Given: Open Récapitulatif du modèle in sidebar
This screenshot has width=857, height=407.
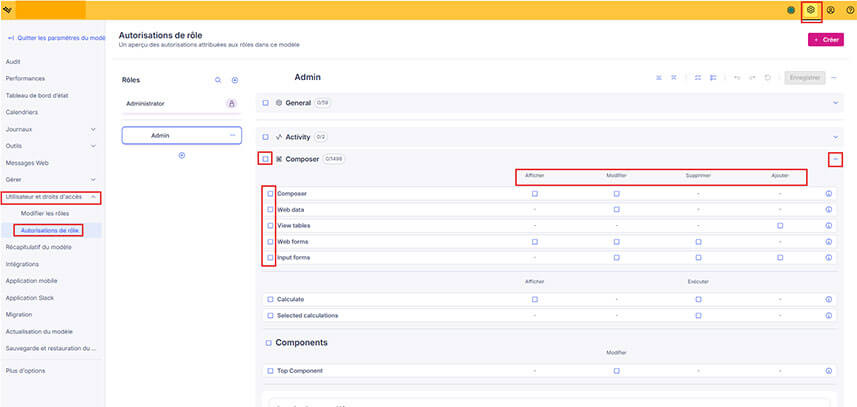Looking at the screenshot, I should tap(38, 247).
